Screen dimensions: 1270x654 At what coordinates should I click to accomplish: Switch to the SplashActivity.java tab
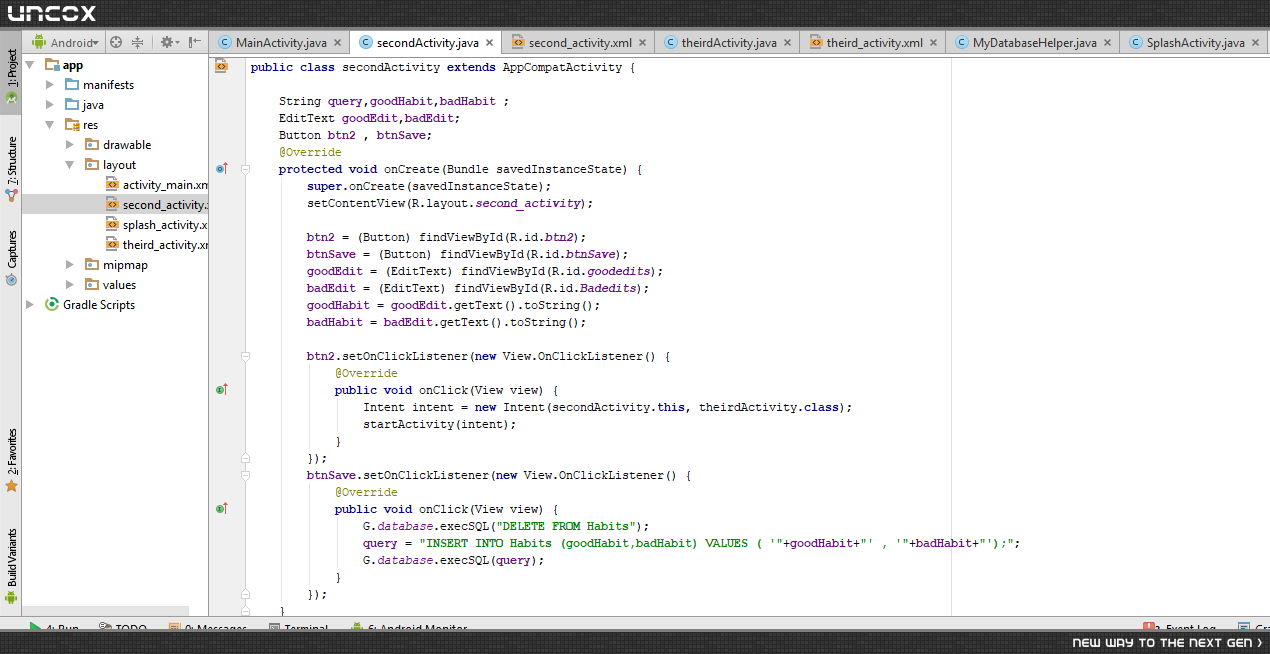point(1194,42)
